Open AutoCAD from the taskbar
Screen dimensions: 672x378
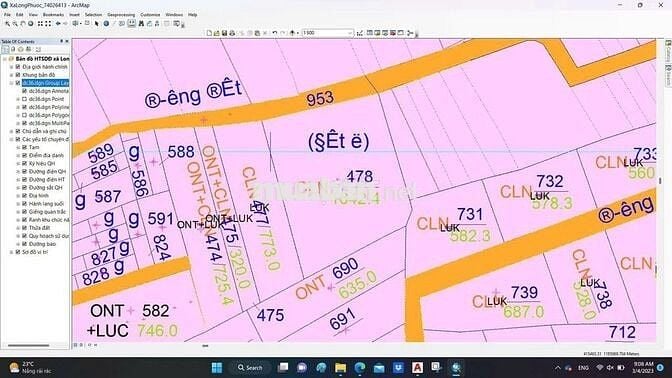pos(417,368)
